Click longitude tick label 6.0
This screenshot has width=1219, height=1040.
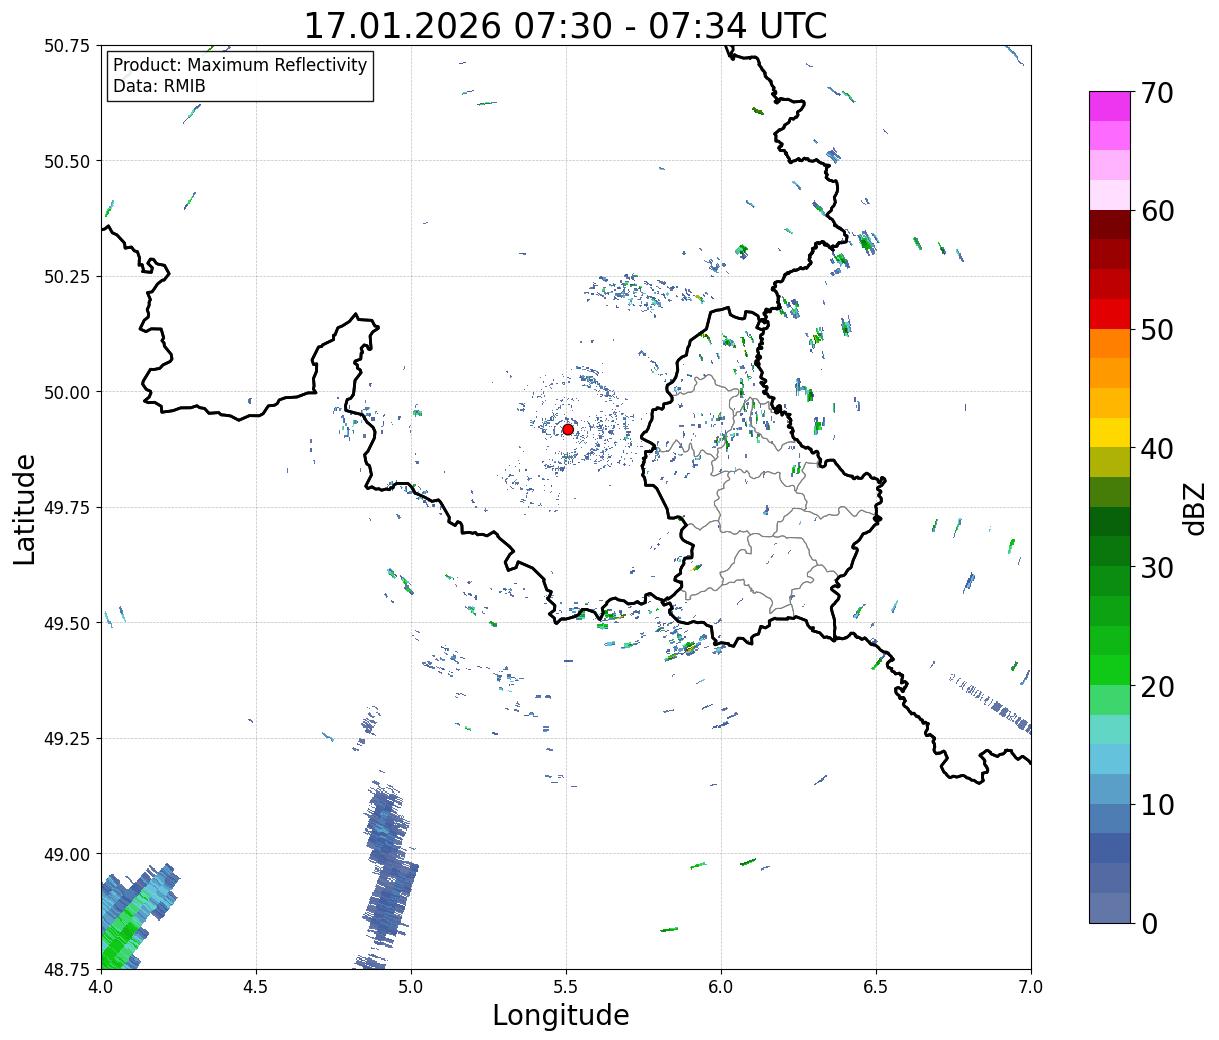tap(721, 986)
